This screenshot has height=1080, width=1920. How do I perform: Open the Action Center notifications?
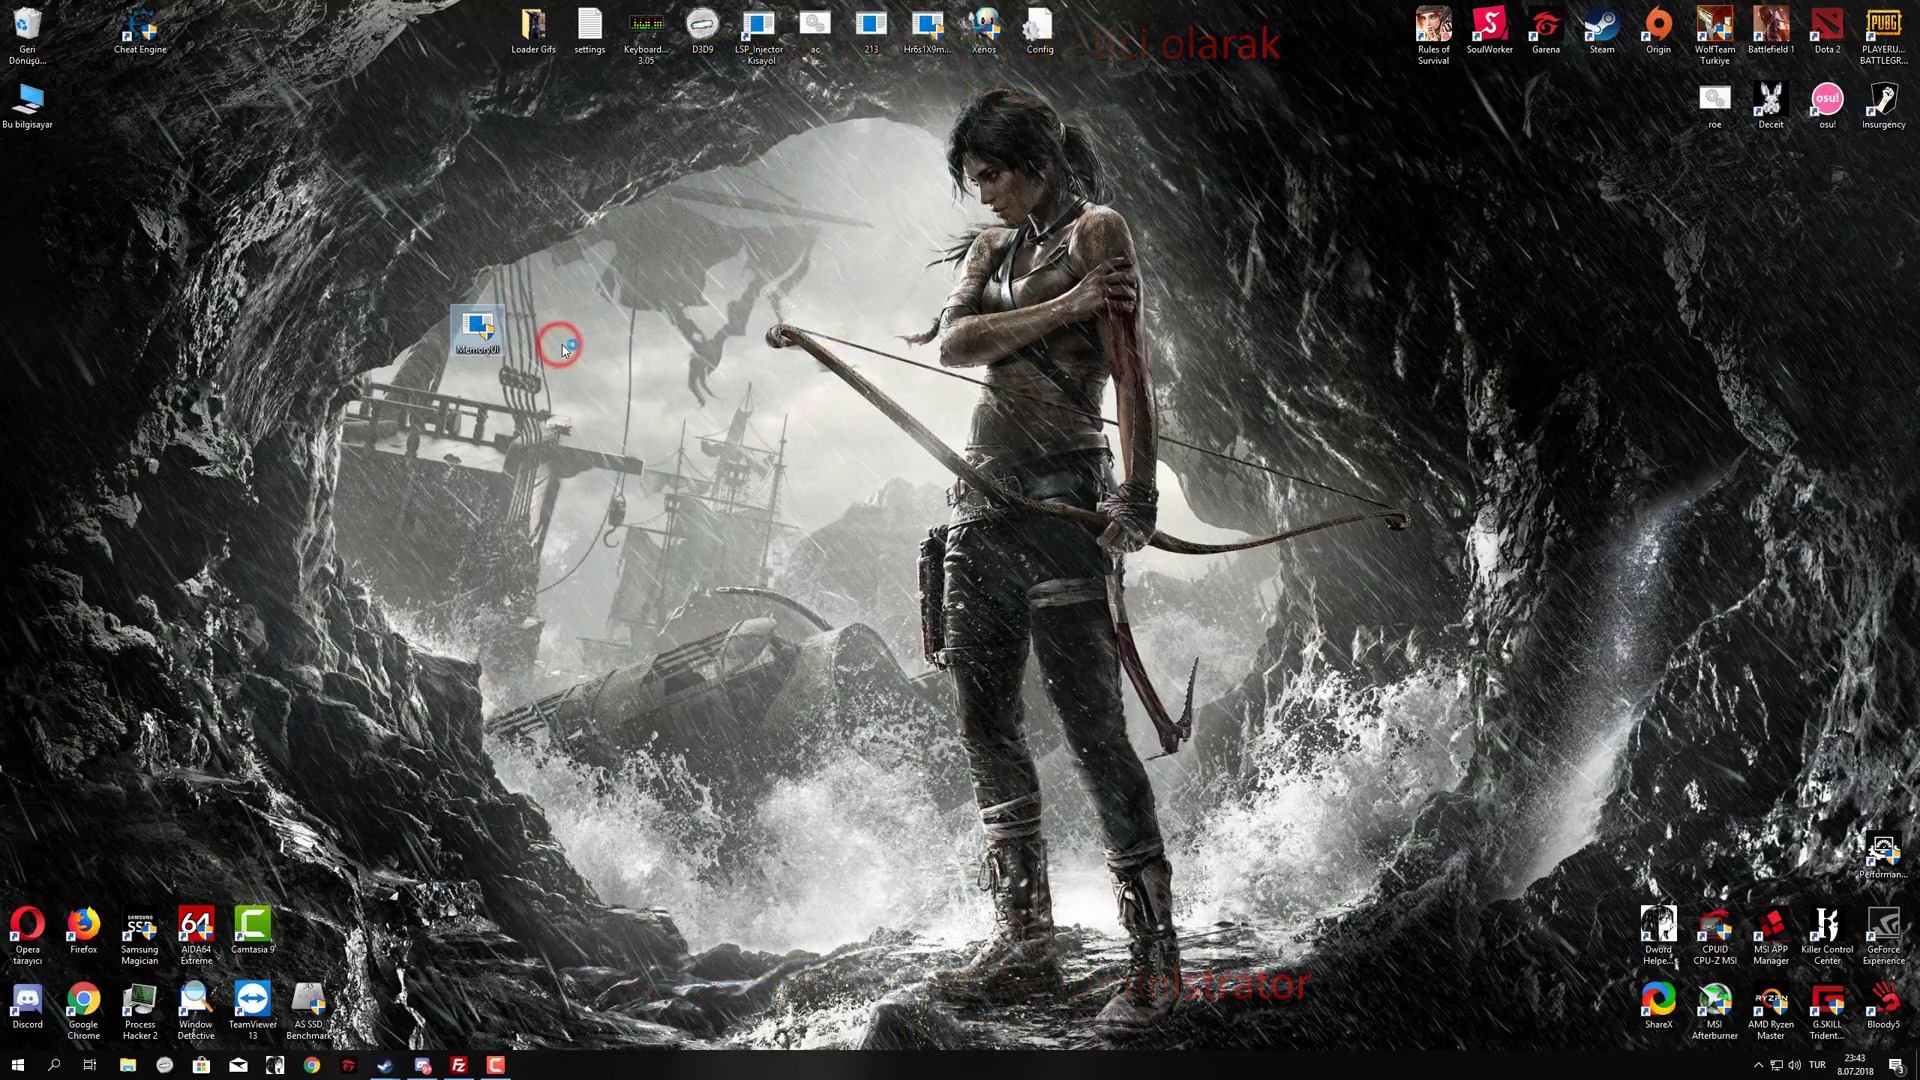tap(1896, 1065)
